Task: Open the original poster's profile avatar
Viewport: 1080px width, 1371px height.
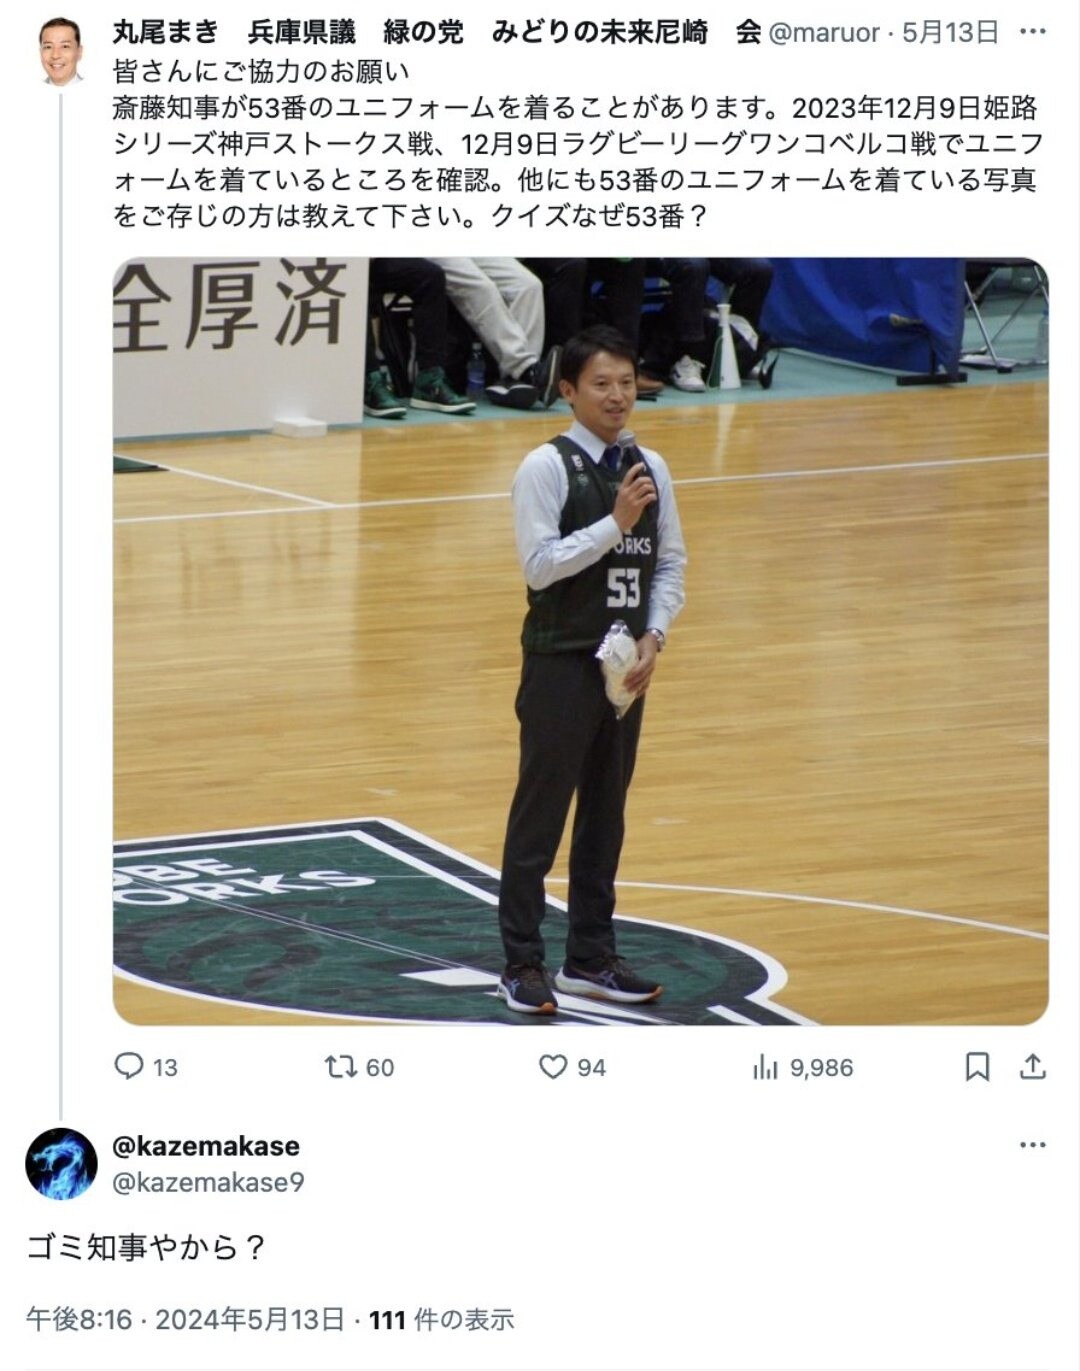Action: click(61, 51)
